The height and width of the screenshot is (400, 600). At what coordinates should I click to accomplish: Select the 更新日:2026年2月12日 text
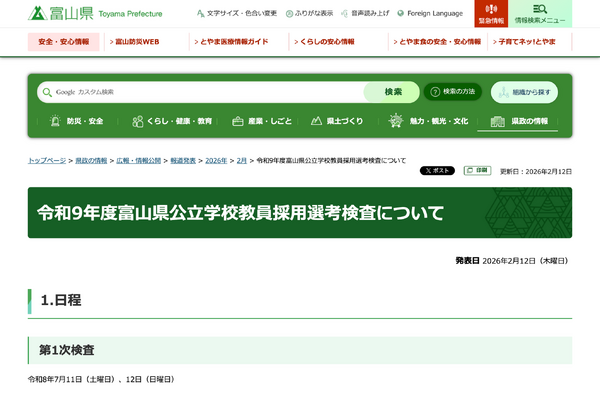(536, 171)
